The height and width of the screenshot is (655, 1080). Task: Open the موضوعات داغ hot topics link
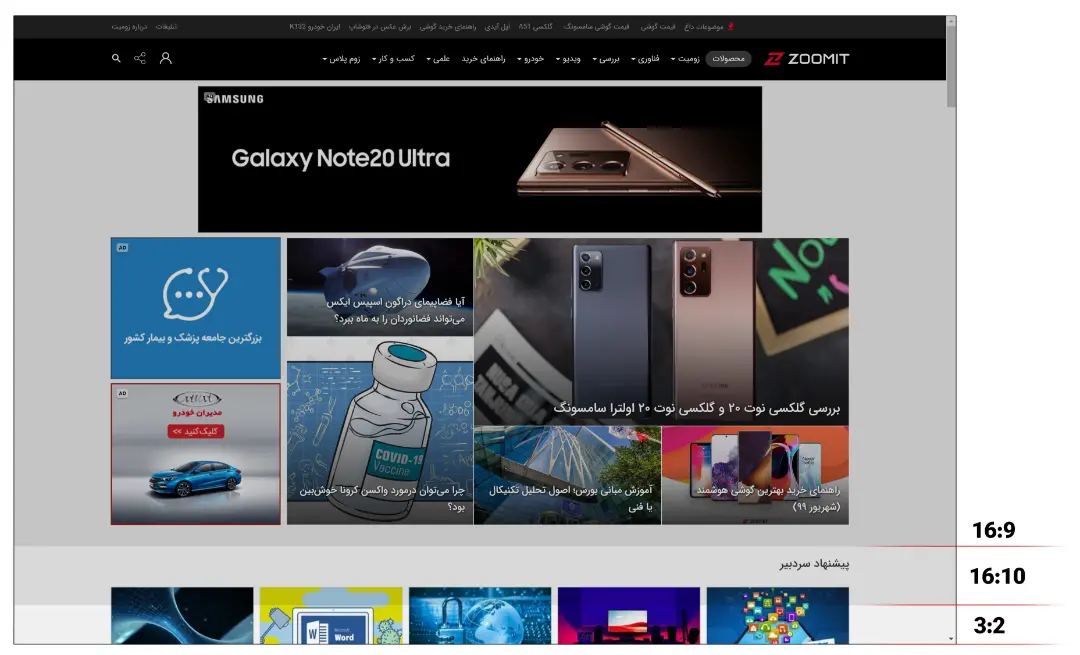[709, 27]
